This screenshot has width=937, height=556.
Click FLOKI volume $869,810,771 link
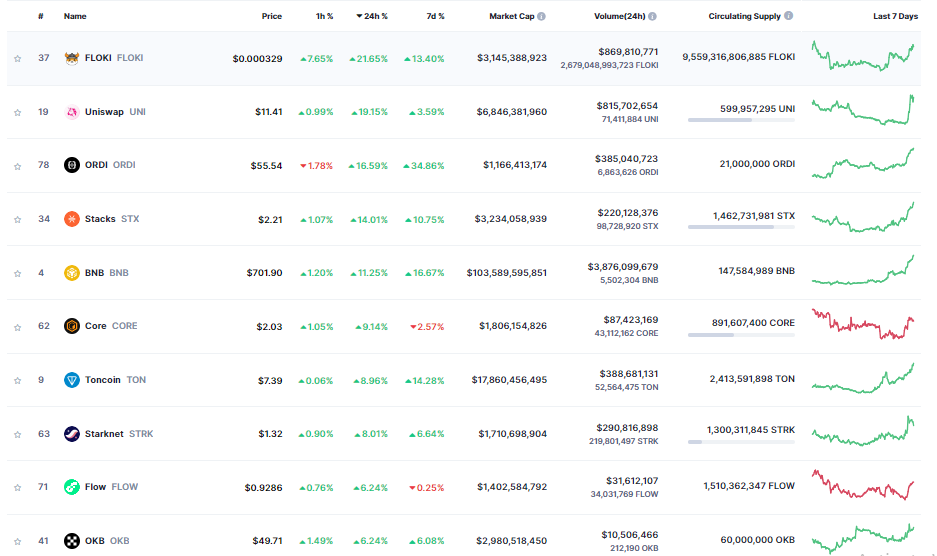click(x=628, y=52)
